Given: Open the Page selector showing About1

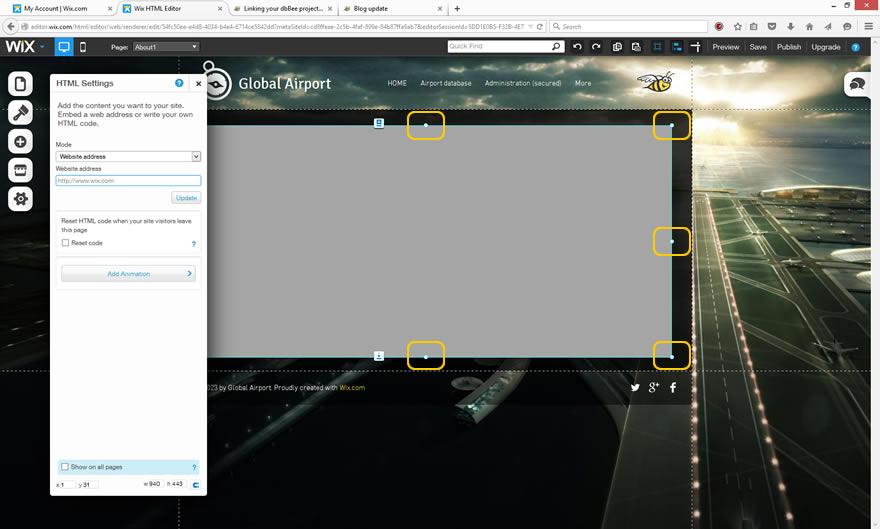Looking at the screenshot, I should tap(166, 47).
